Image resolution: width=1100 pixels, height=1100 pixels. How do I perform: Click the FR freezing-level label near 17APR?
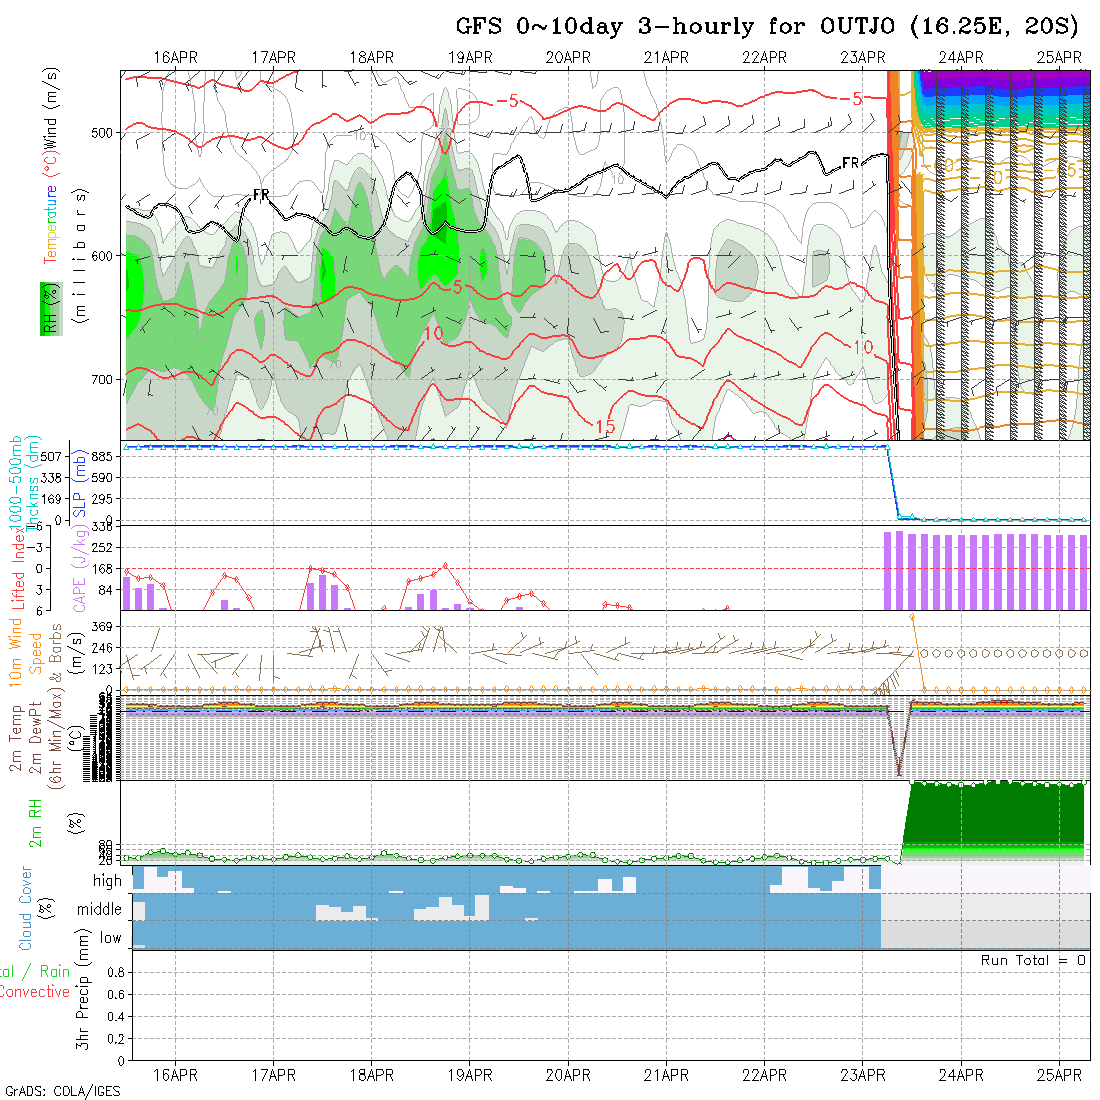[261, 195]
